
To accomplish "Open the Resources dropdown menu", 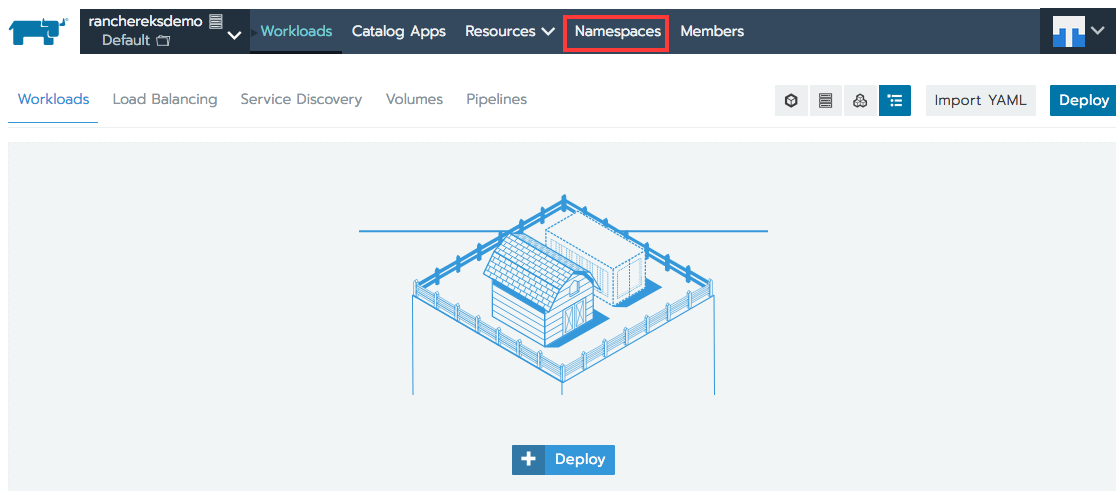I will click(510, 31).
